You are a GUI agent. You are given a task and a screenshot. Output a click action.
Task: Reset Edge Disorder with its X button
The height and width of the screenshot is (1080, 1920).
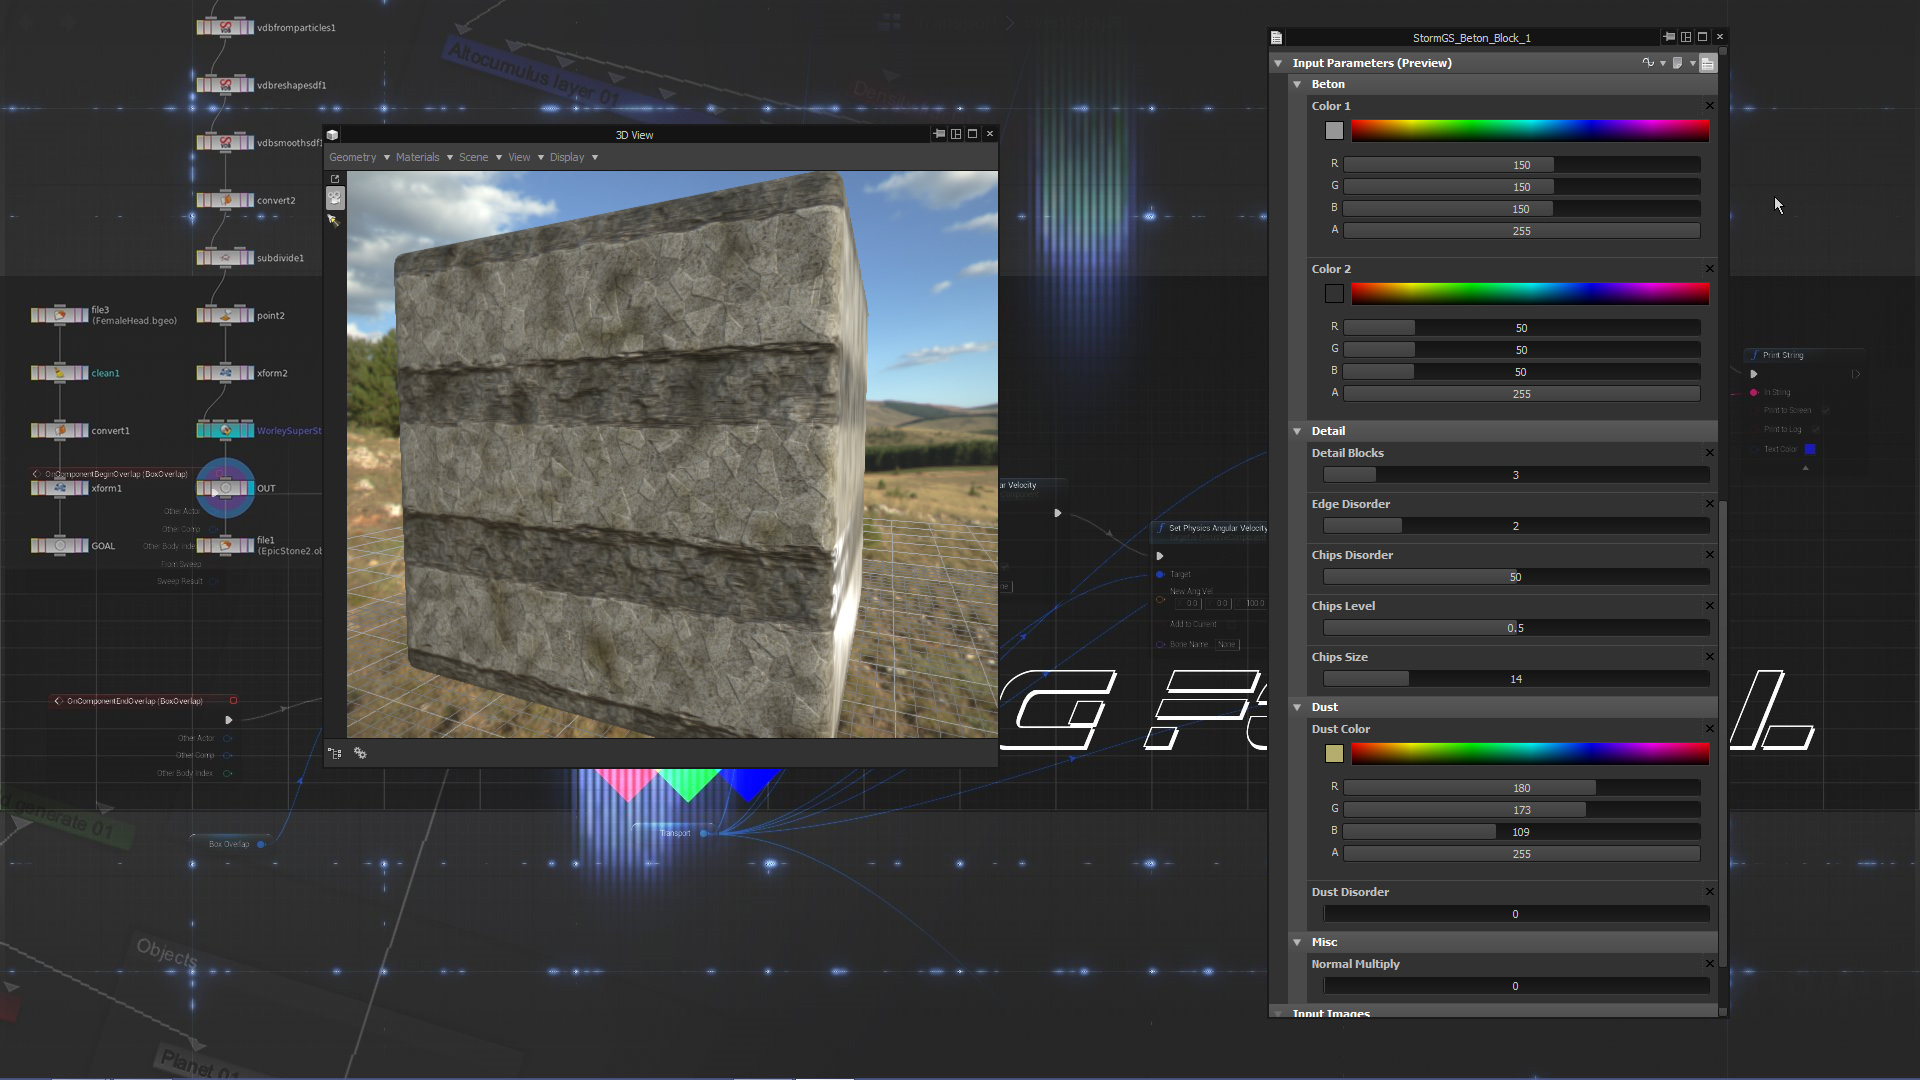pos(1709,504)
